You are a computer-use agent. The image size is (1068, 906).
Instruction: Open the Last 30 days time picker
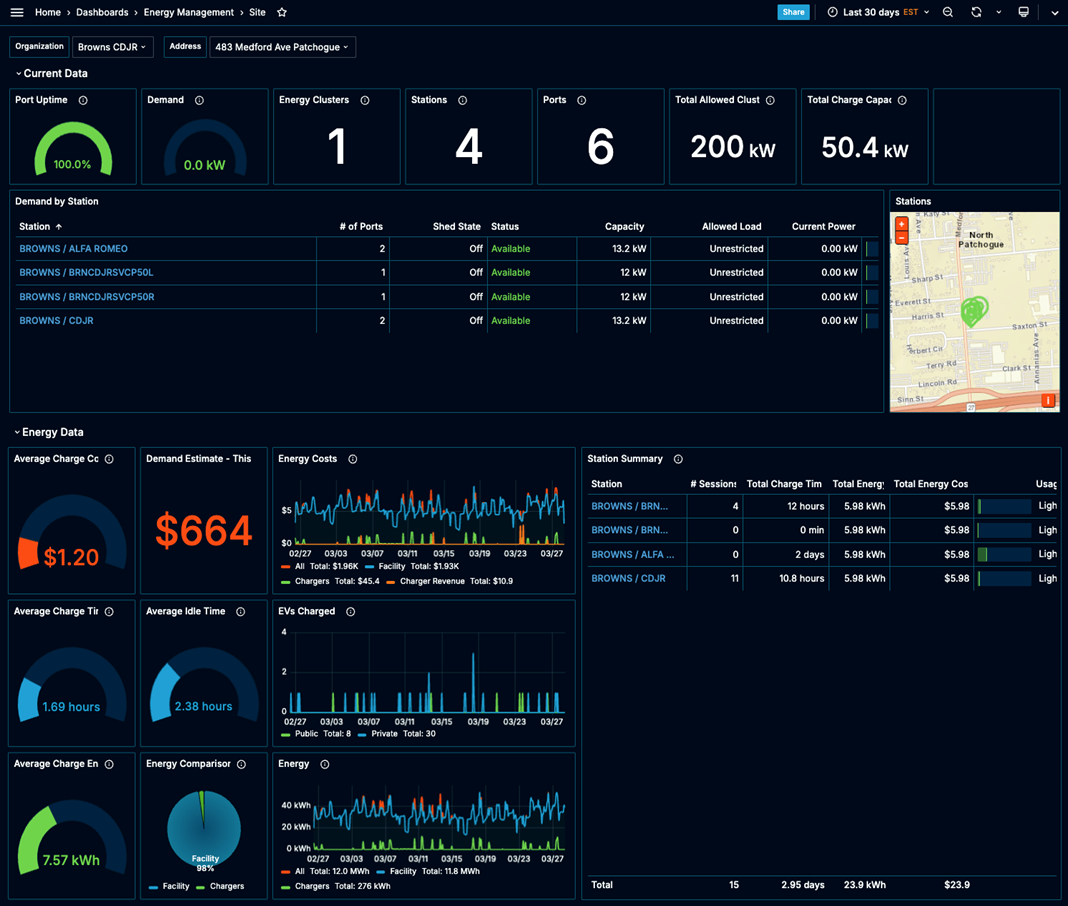pos(877,12)
